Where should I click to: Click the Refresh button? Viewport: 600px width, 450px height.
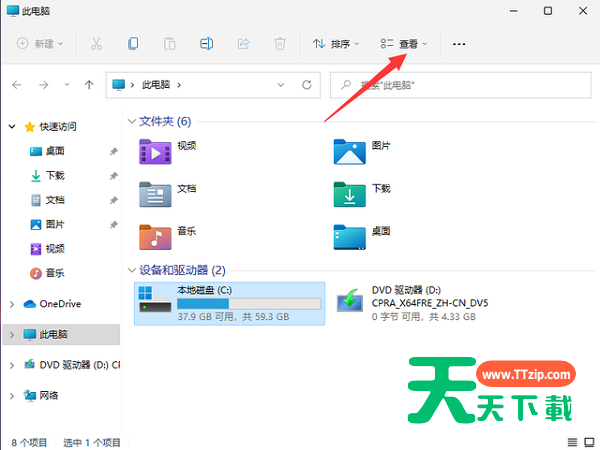point(307,85)
